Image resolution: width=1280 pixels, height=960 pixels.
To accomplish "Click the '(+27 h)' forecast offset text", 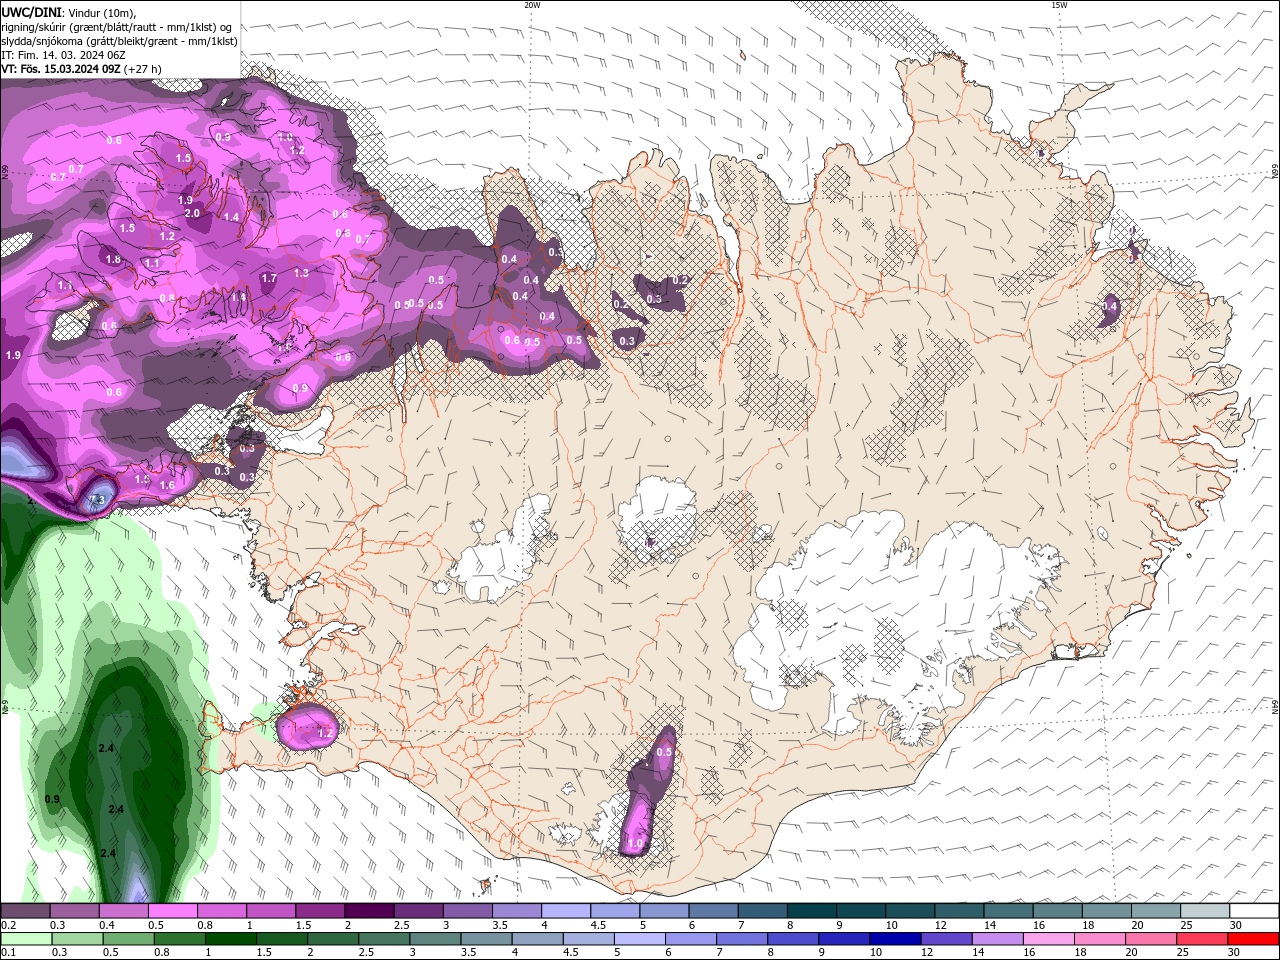I will click(143, 69).
